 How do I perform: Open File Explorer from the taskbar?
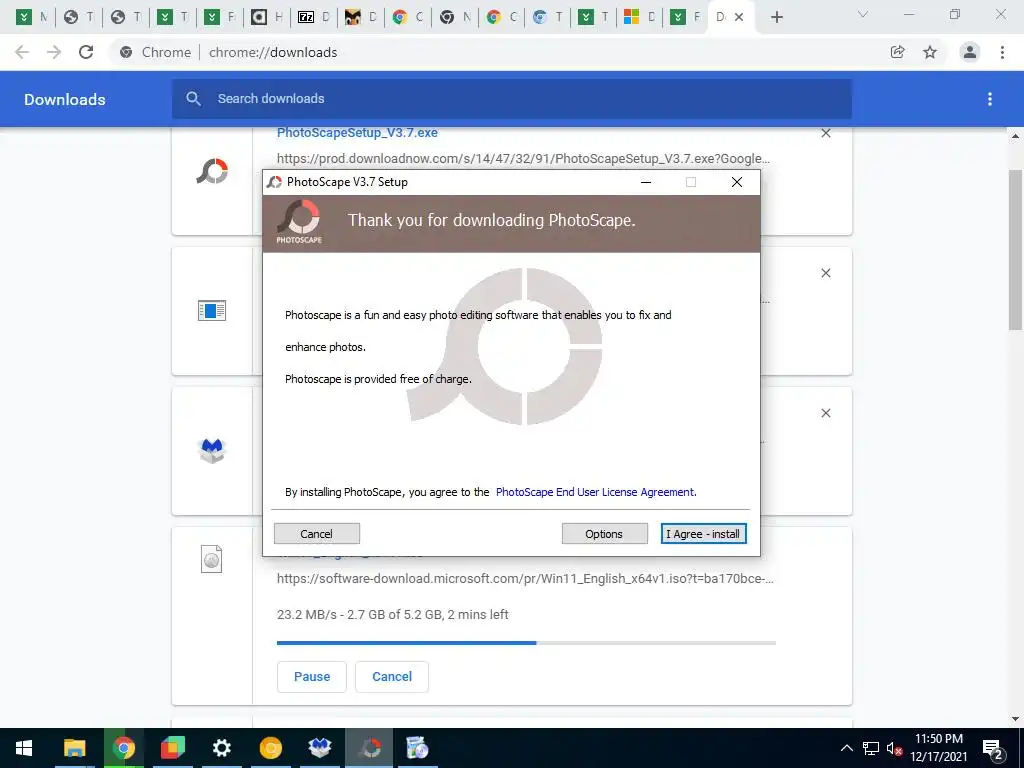click(74, 748)
